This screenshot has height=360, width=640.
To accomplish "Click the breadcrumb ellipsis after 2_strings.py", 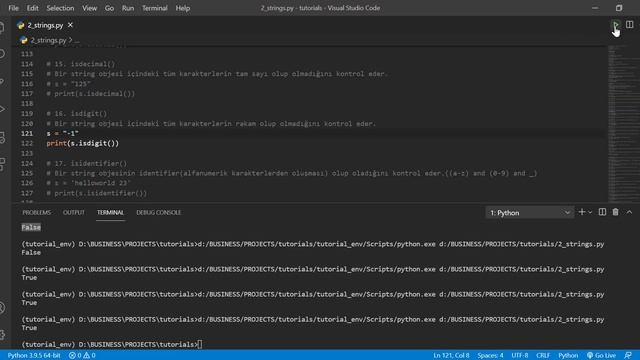I will (x=77, y=40).
